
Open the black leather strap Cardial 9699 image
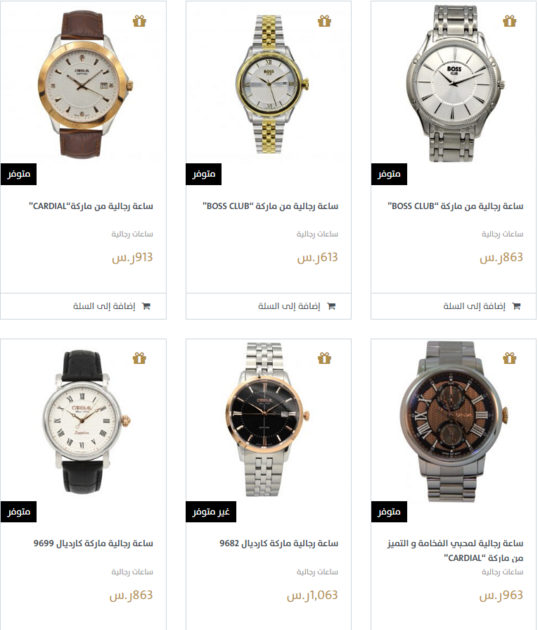85,421
